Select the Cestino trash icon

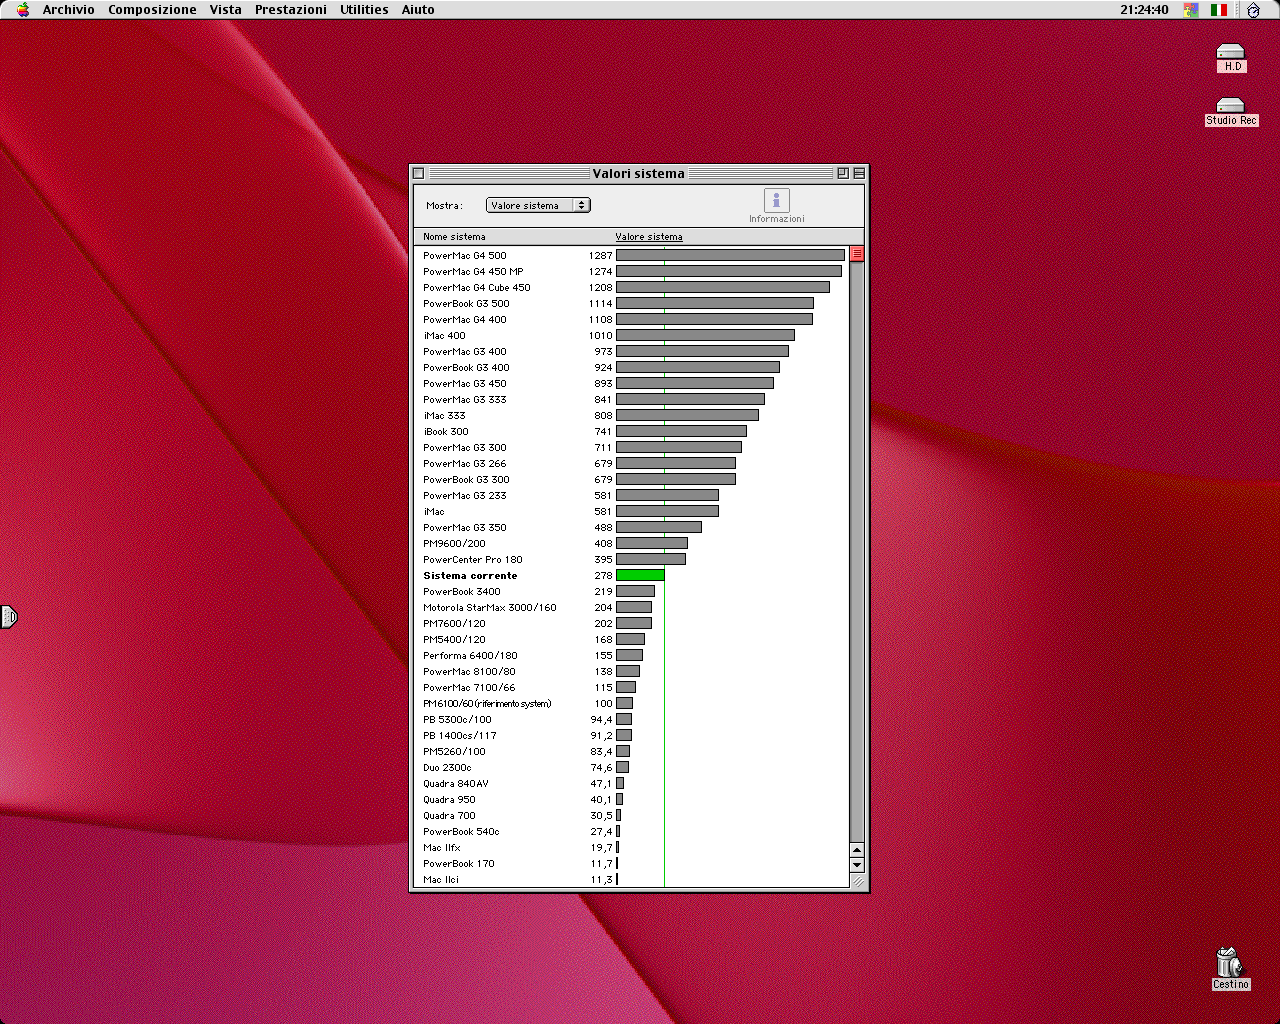click(x=1230, y=969)
